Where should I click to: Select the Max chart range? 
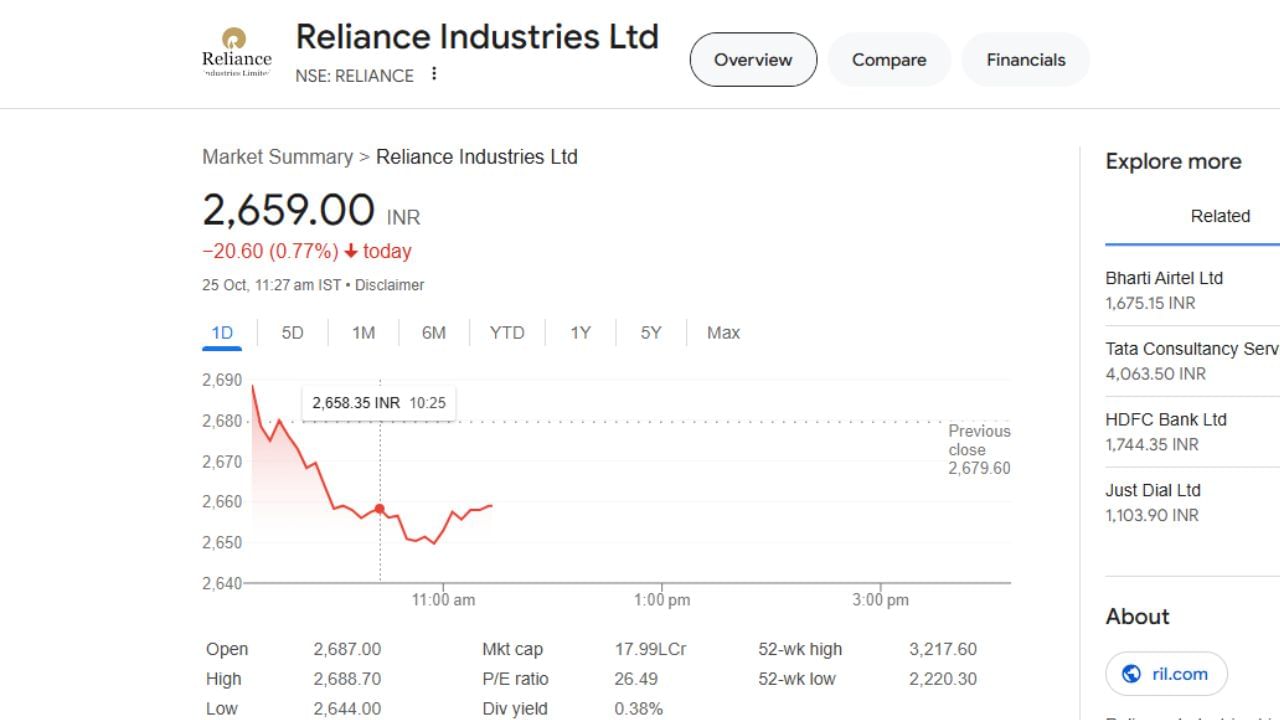723,333
